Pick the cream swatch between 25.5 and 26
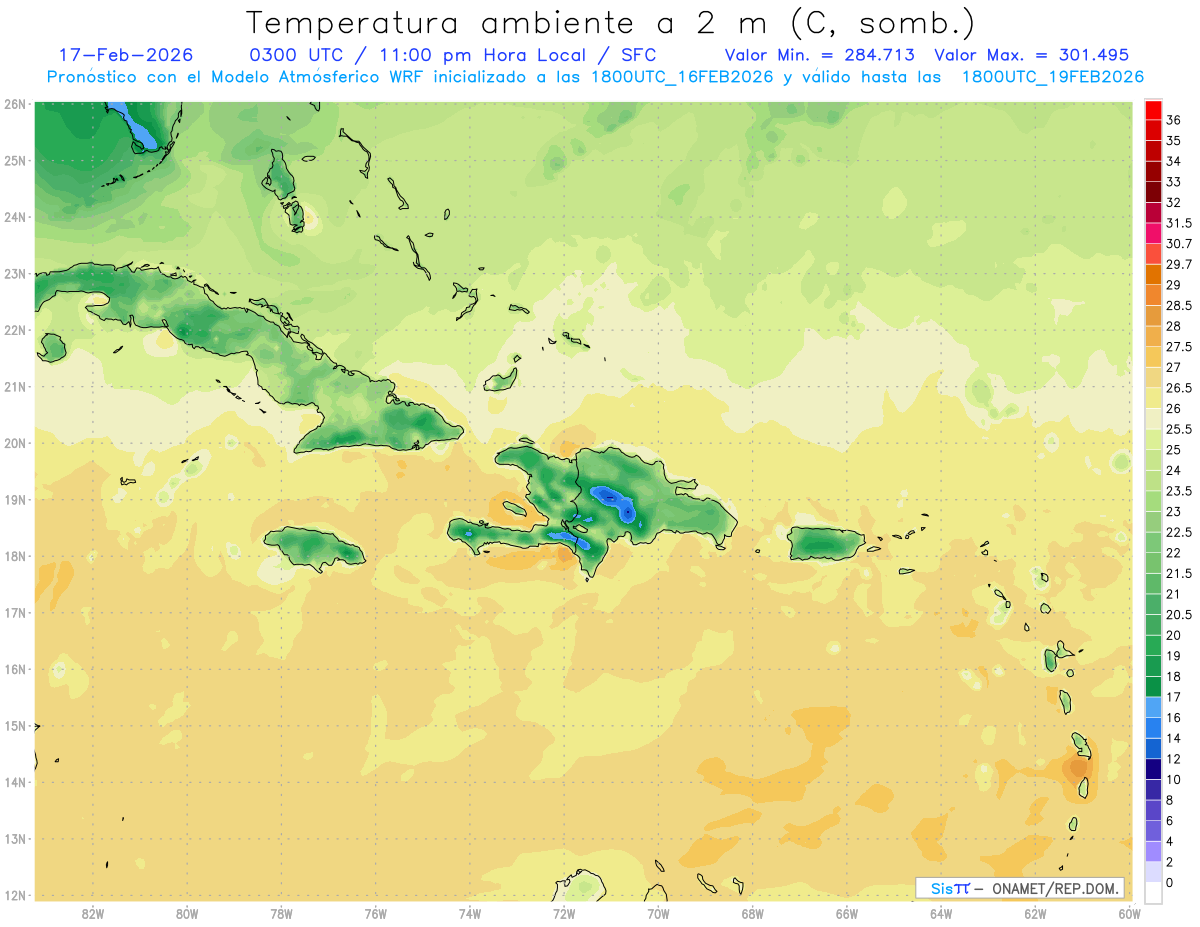 click(1153, 418)
